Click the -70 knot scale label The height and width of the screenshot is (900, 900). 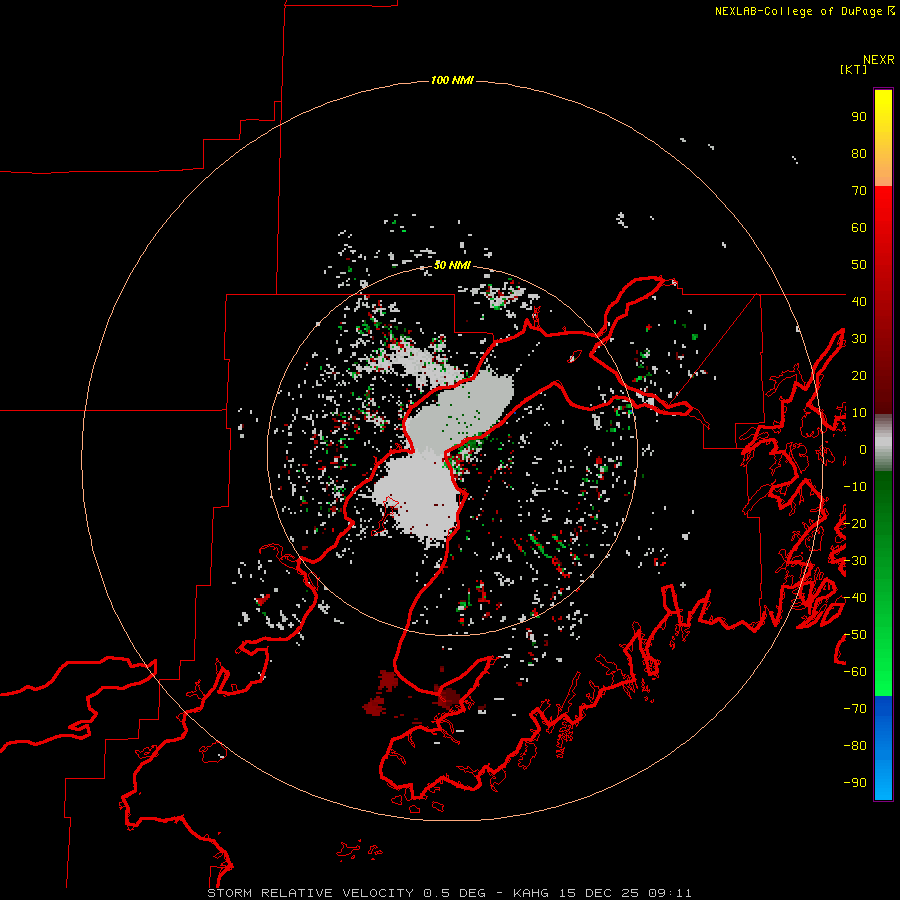click(855, 709)
